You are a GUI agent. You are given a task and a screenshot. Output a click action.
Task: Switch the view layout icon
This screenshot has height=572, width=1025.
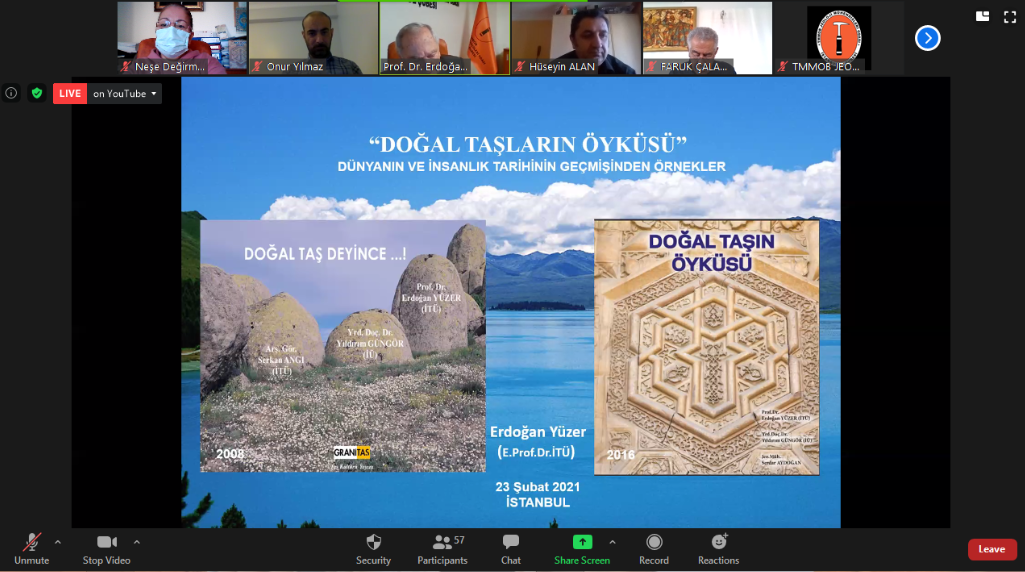(983, 17)
